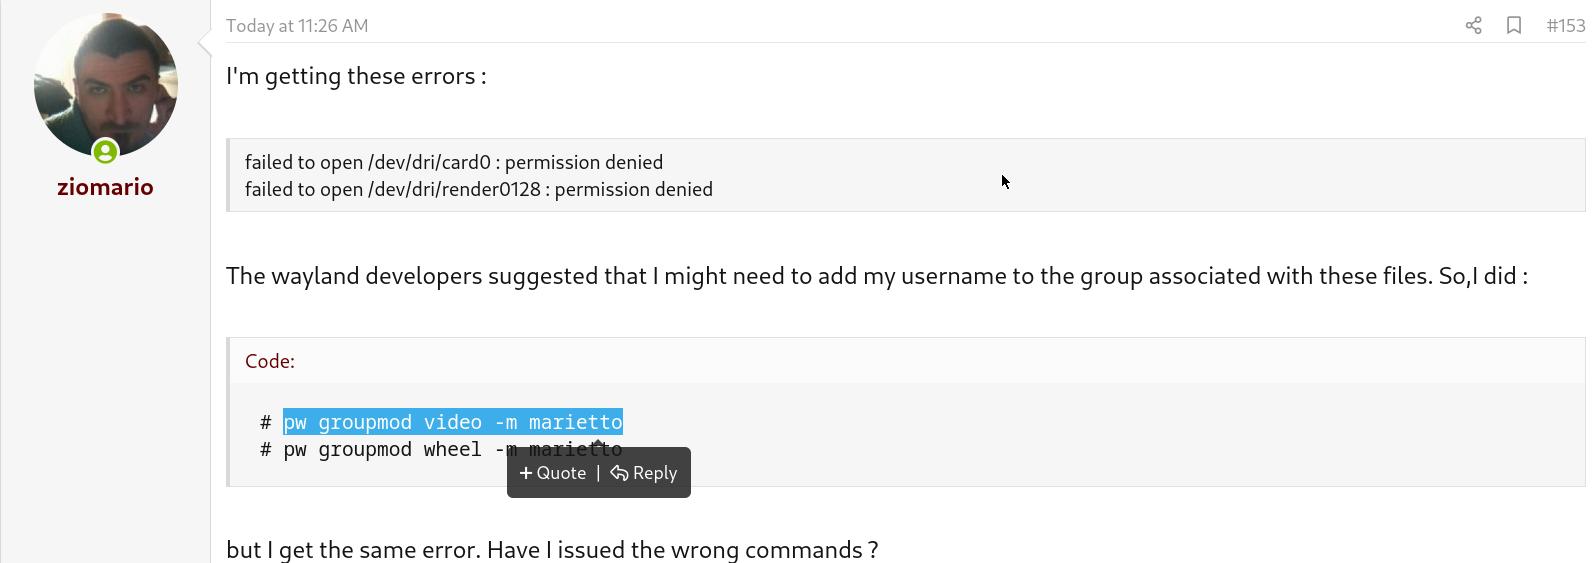Click the 'Today at 11:26 AM' timestamp
Viewport: 1594px width, 563px height.
297,26
